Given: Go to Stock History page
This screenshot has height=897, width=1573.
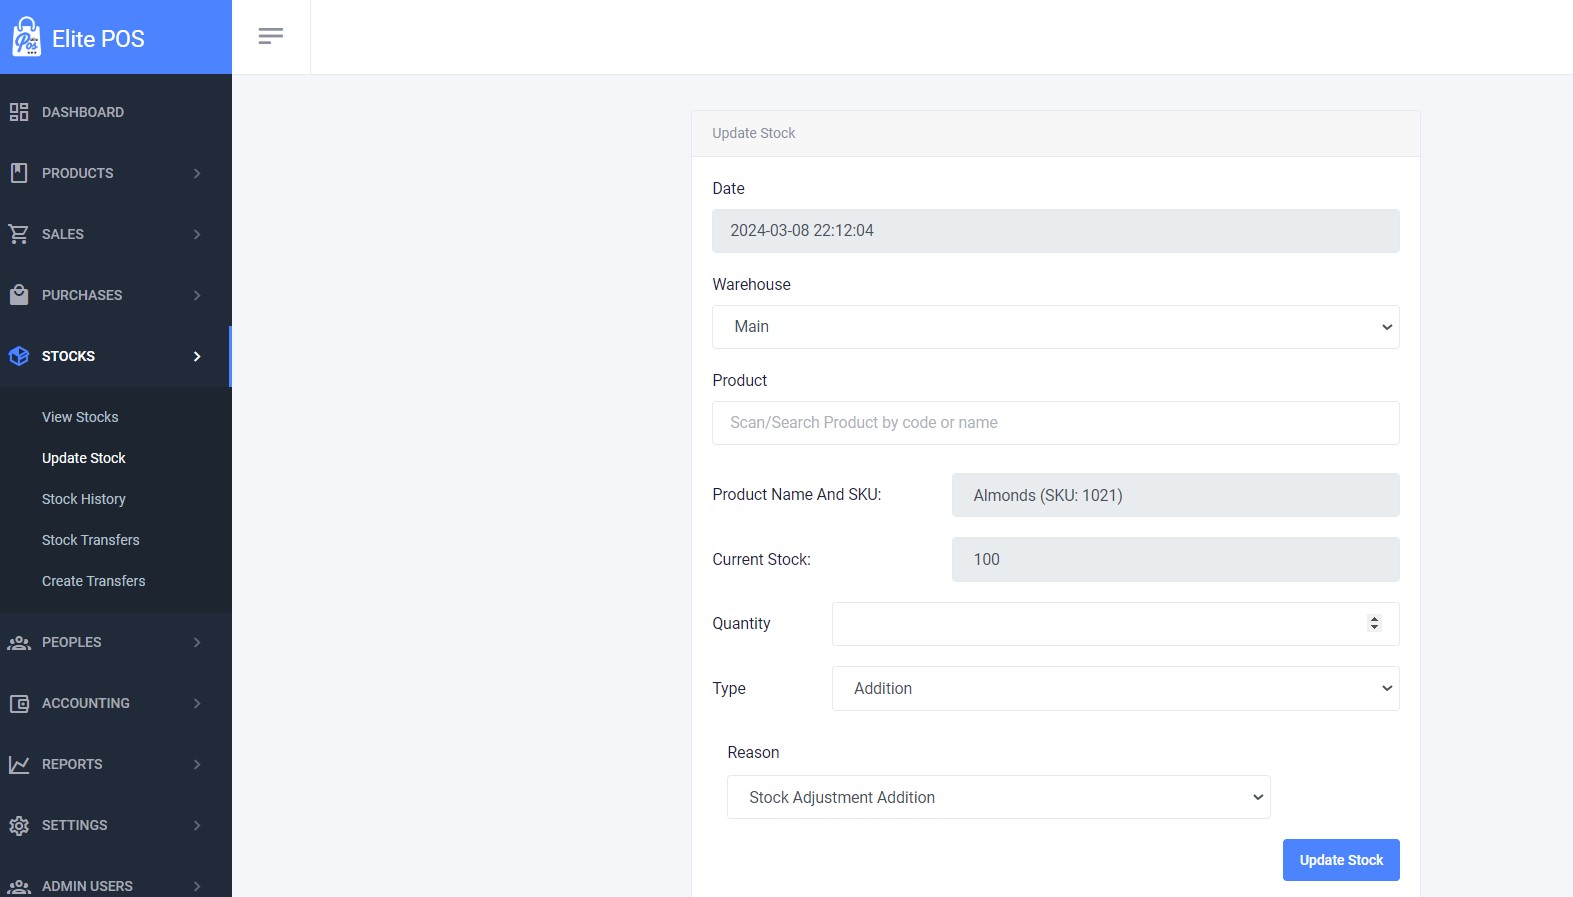Looking at the screenshot, I should point(84,499).
